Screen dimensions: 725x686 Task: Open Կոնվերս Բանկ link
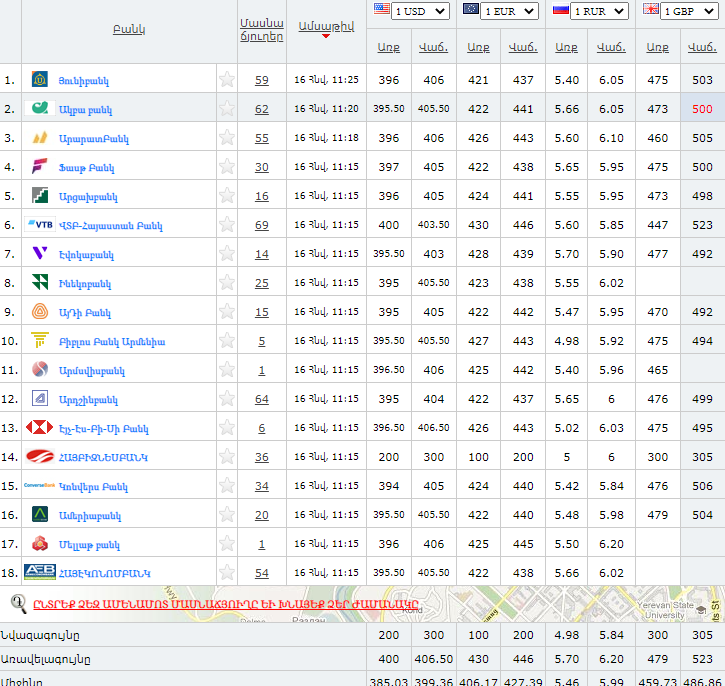(x=93, y=487)
